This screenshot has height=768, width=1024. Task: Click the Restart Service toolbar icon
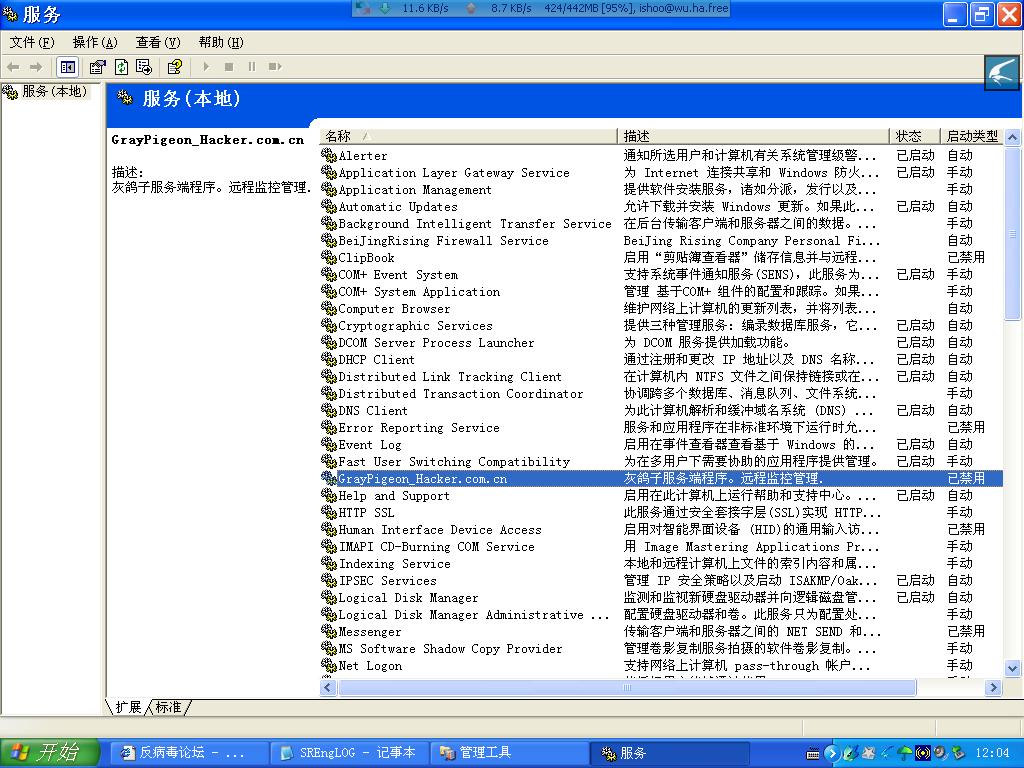click(x=275, y=67)
